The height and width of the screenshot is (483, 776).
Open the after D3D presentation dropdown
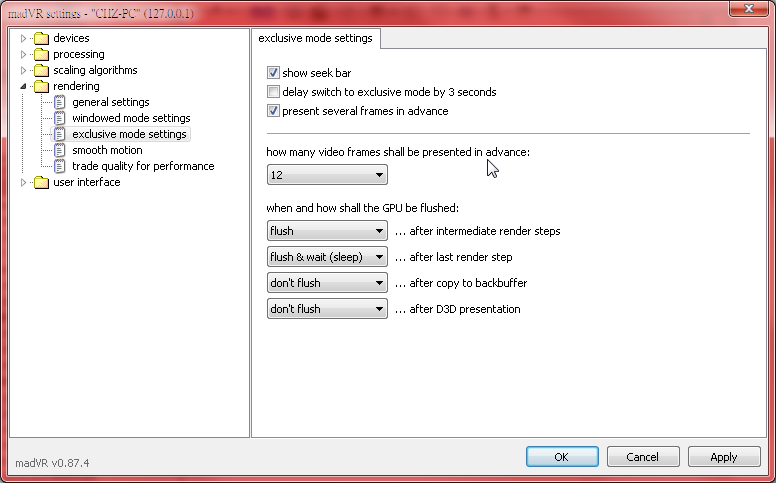click(327, 309)
